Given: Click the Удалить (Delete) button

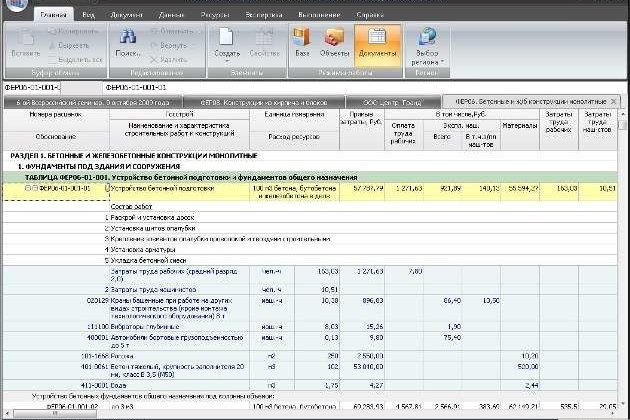Looking at the screenshot, I should (168, 59).
